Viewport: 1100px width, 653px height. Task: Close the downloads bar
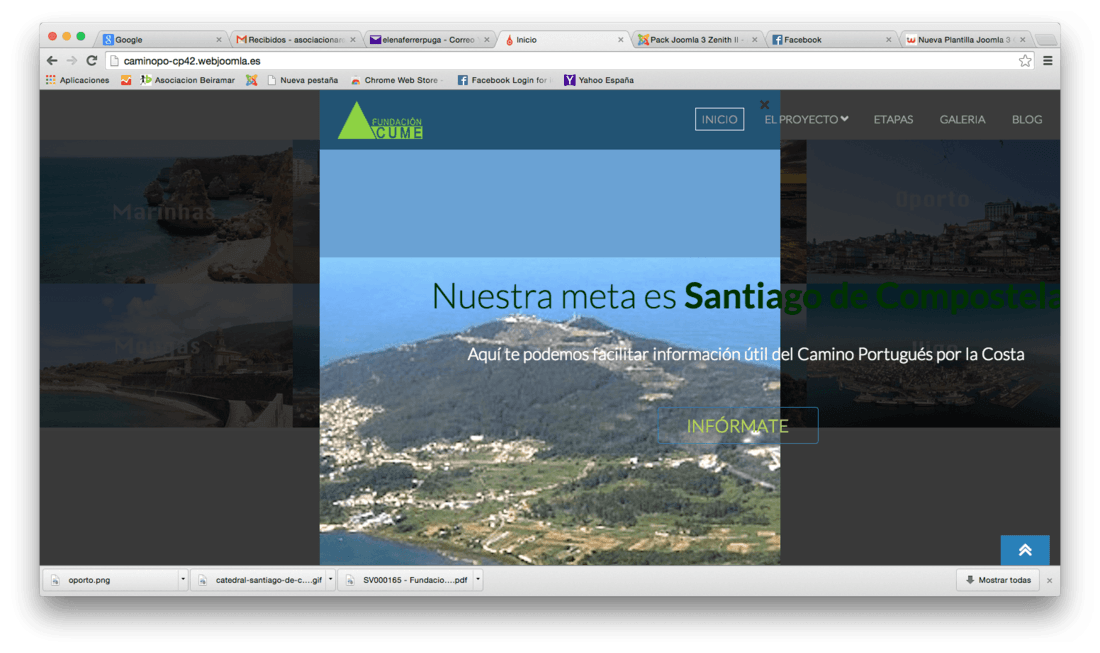(x=1049, y=581)
